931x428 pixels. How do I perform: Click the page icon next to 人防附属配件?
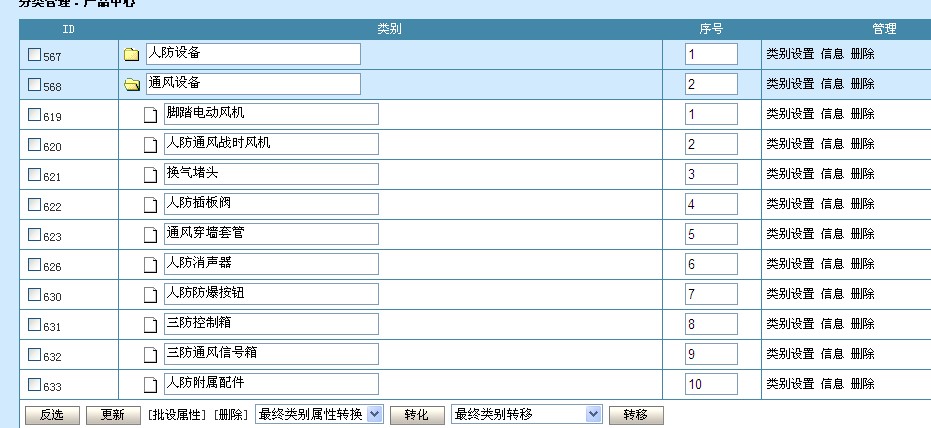tap(151, 385)
